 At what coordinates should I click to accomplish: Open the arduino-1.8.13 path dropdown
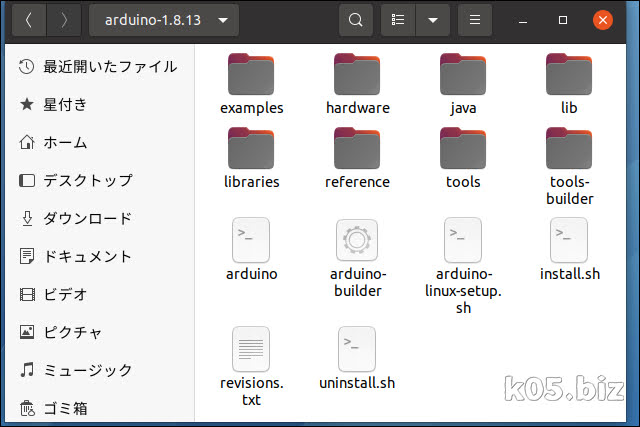164,20
